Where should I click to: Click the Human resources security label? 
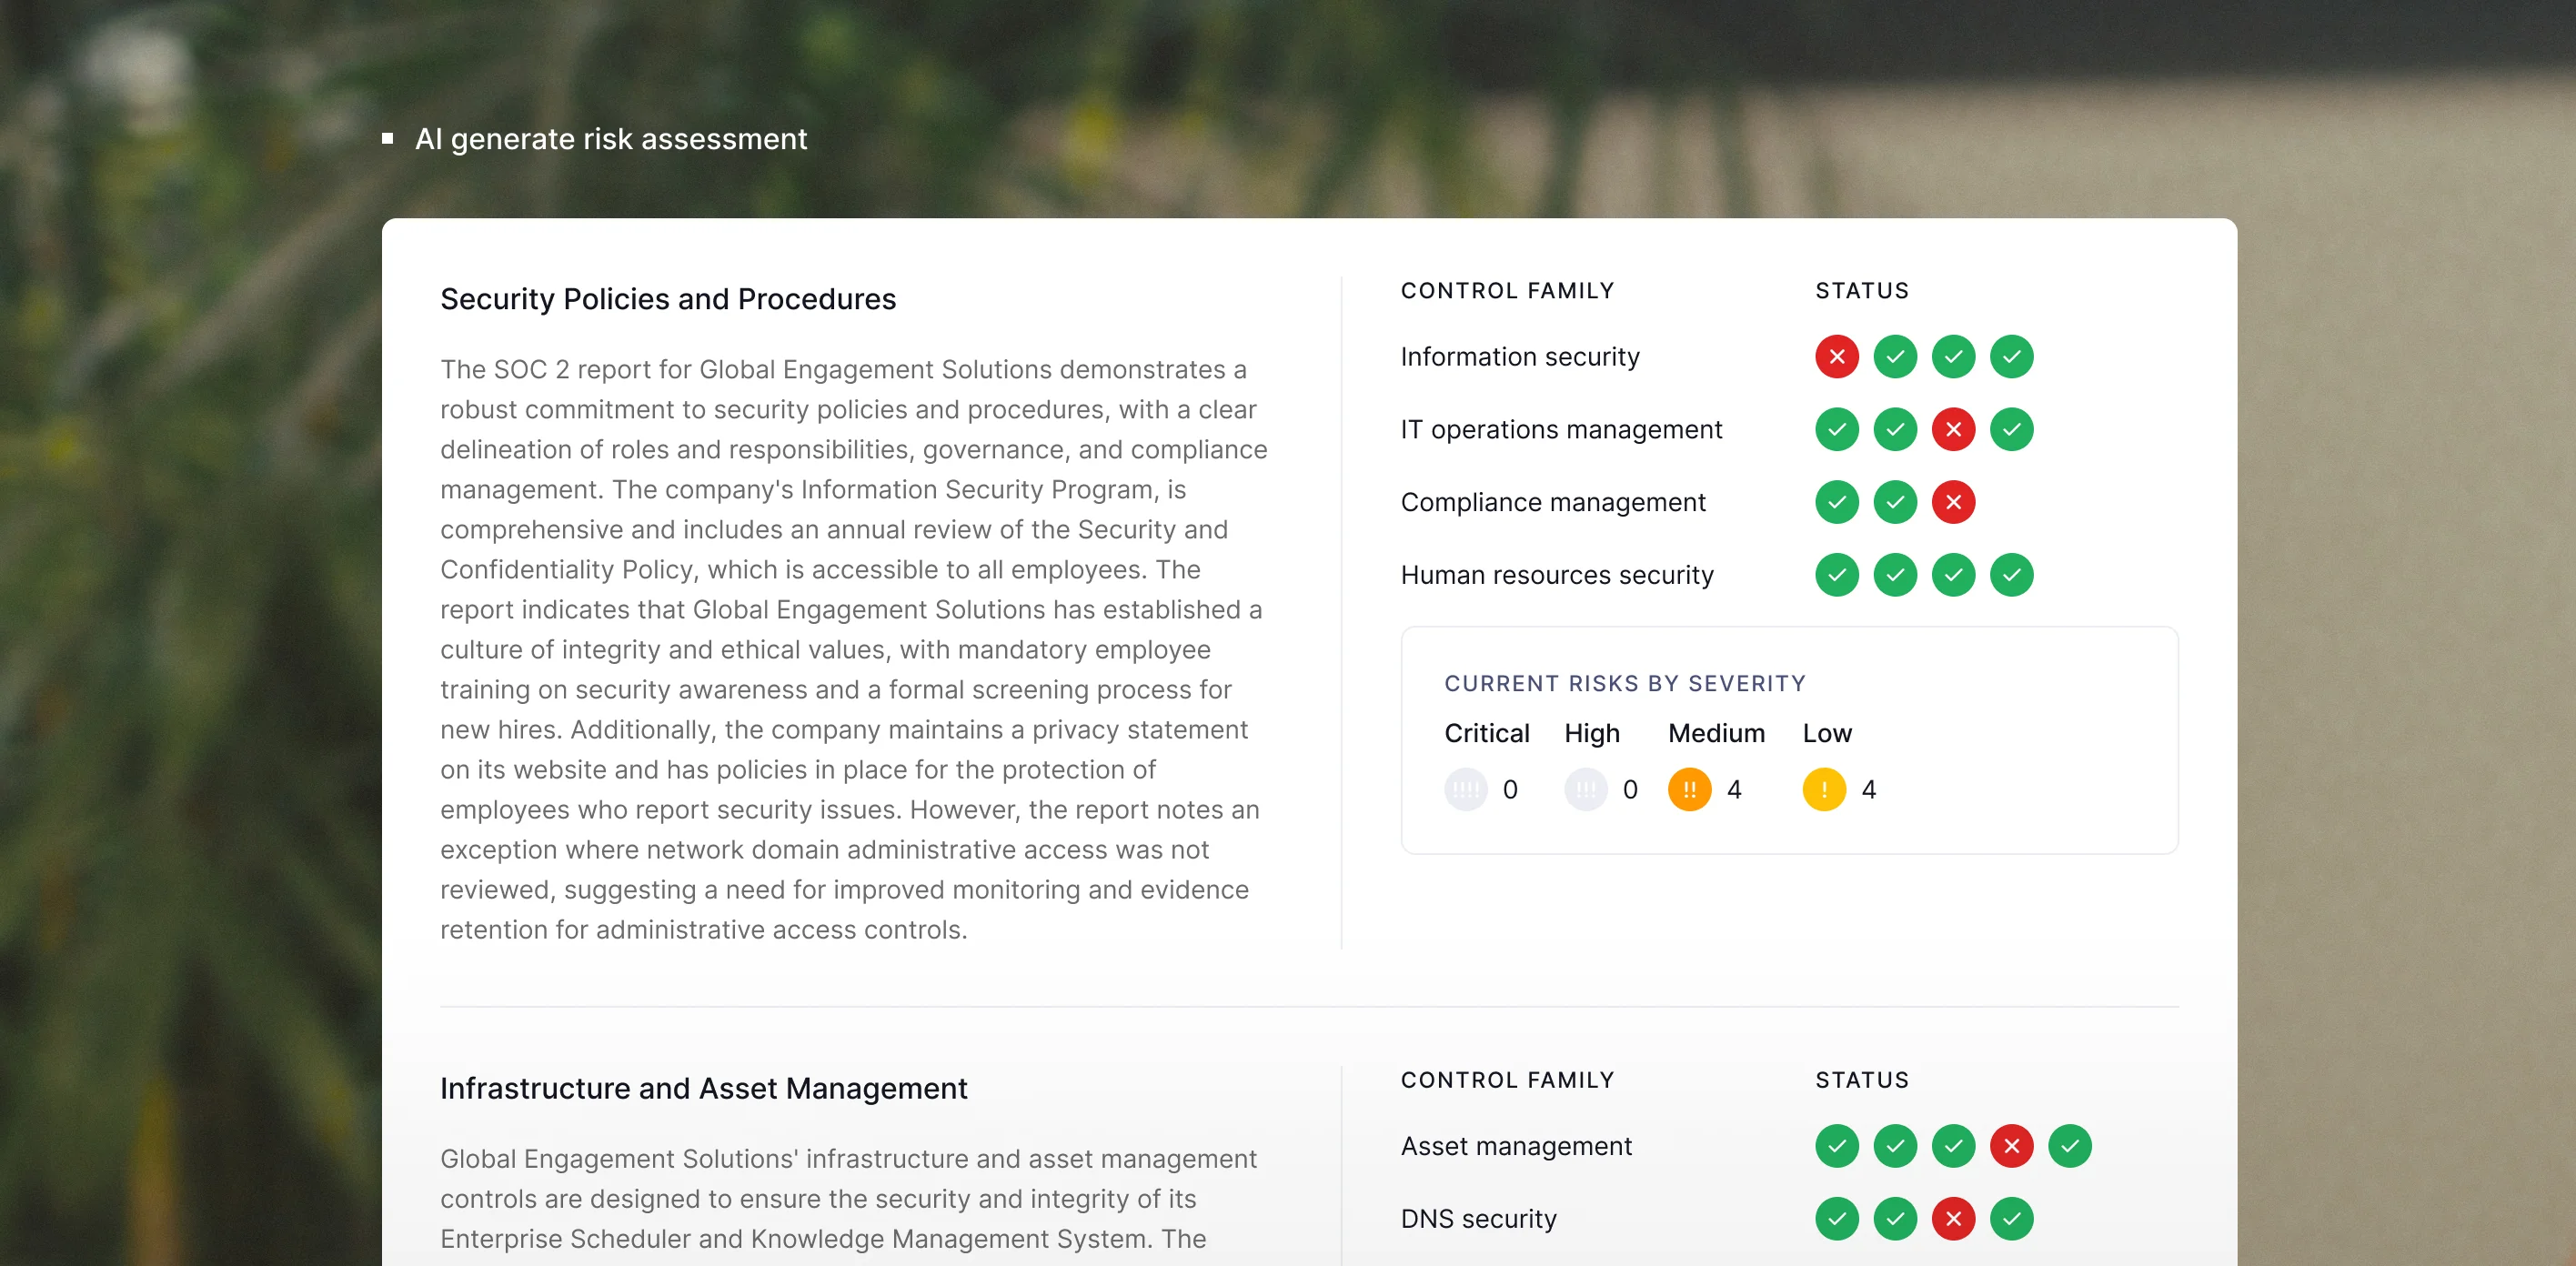pos(1557,575)
